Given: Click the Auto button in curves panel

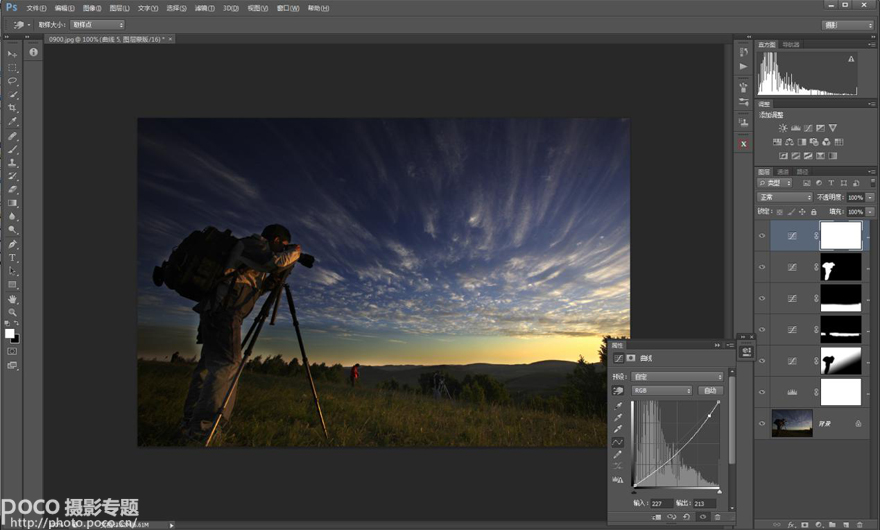Looking at the screenshot, I should pyautogui.click(x=710, y=390).
